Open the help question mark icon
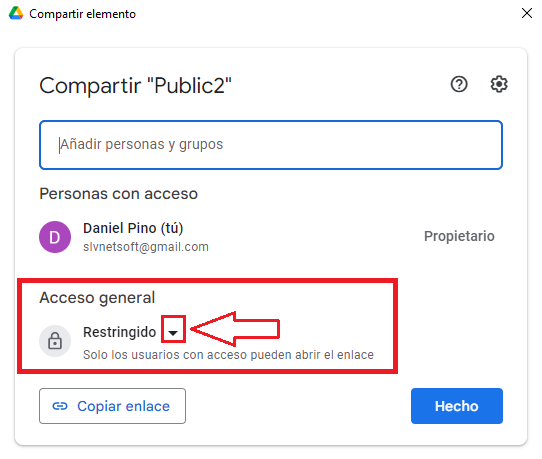542x459 pixels. pyautogui.click(x=459, y=84)
